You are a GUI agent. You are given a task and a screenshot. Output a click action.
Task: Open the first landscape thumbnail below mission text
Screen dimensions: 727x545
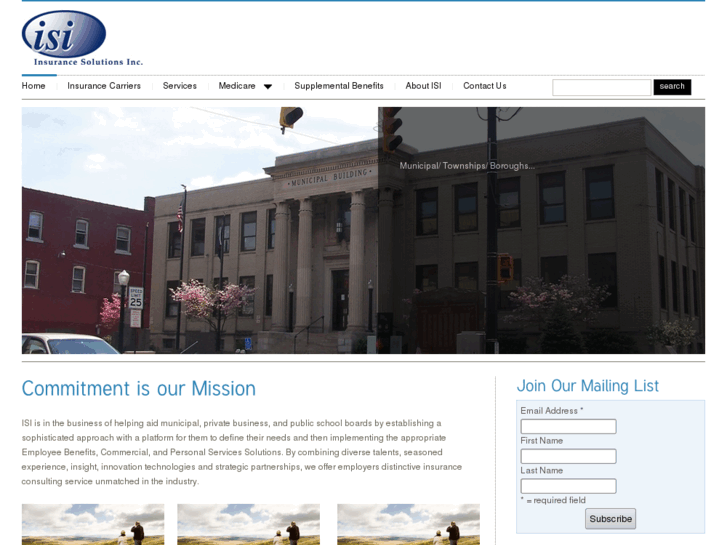tap(93, 524)
